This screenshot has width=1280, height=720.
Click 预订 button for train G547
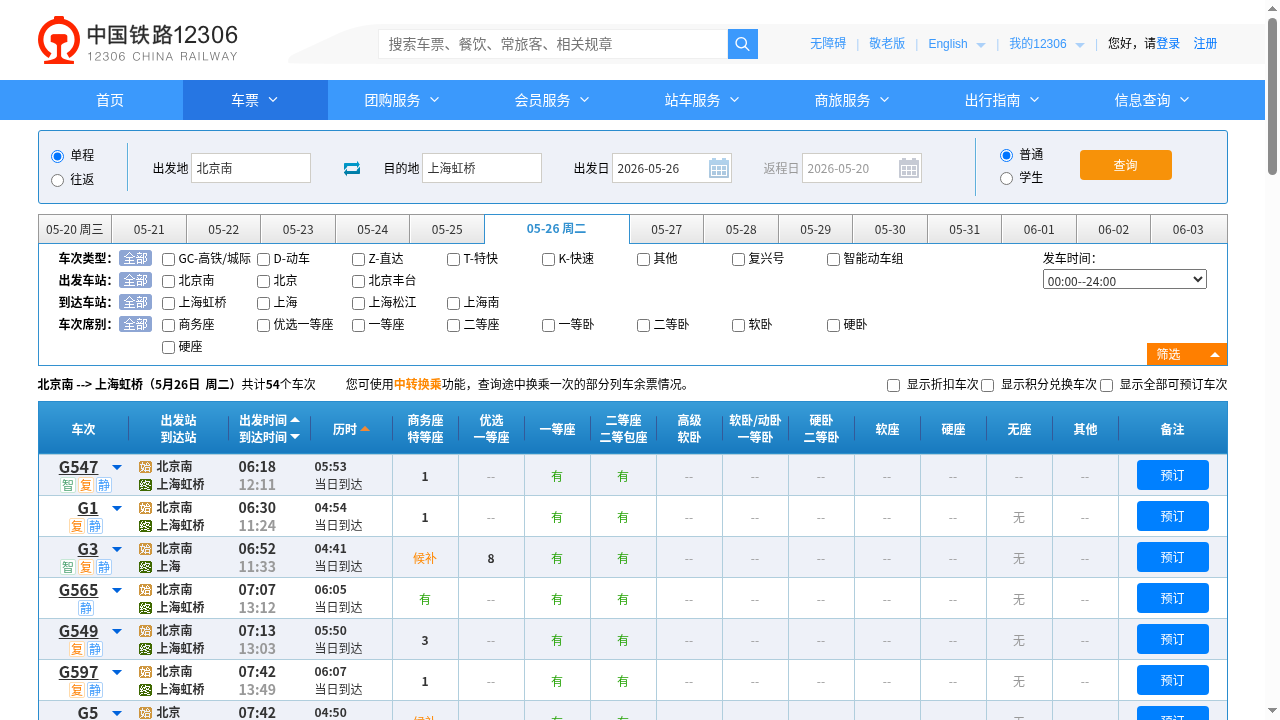(x=1172, y=475)
